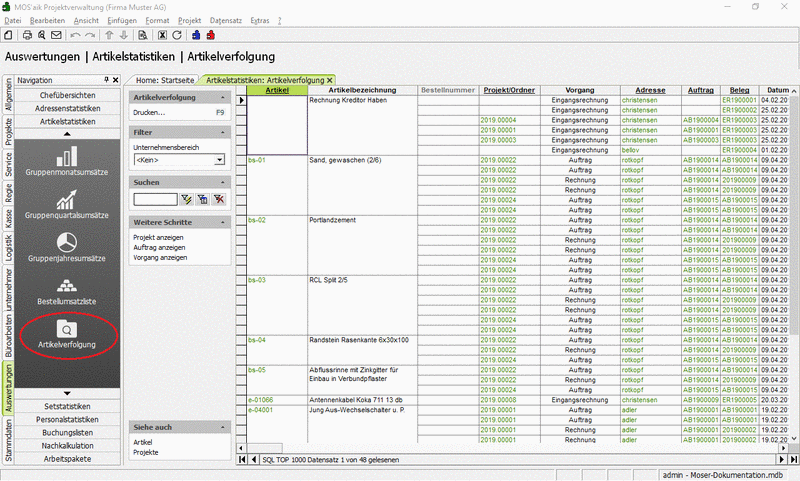Select the Projekte vertical tab
Viewport: 800px width, 481px height.
click(x=8, y=132)
